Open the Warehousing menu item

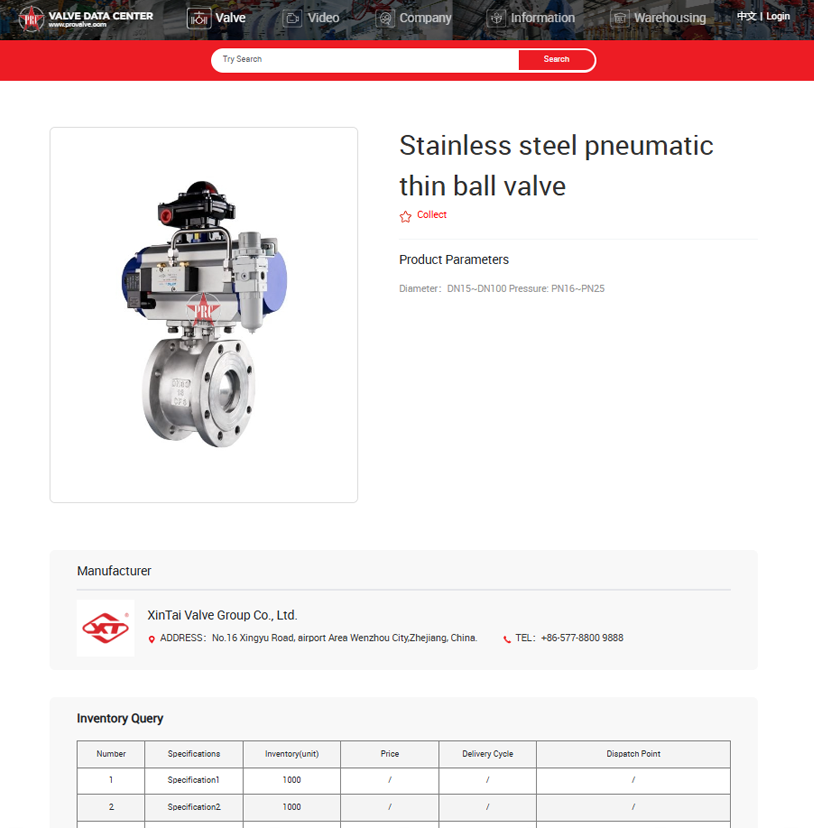669,18
